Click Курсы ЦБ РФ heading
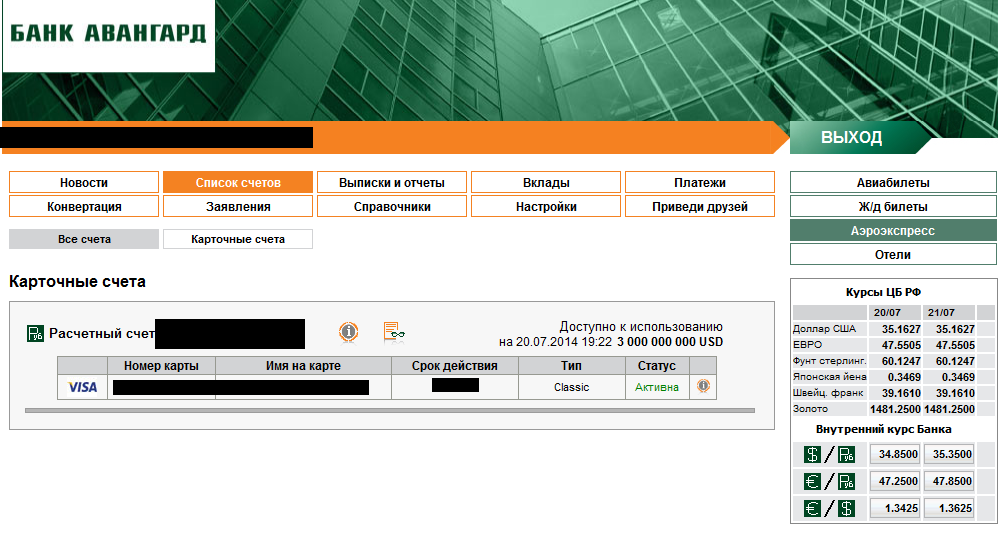 [x=883, y=292]
